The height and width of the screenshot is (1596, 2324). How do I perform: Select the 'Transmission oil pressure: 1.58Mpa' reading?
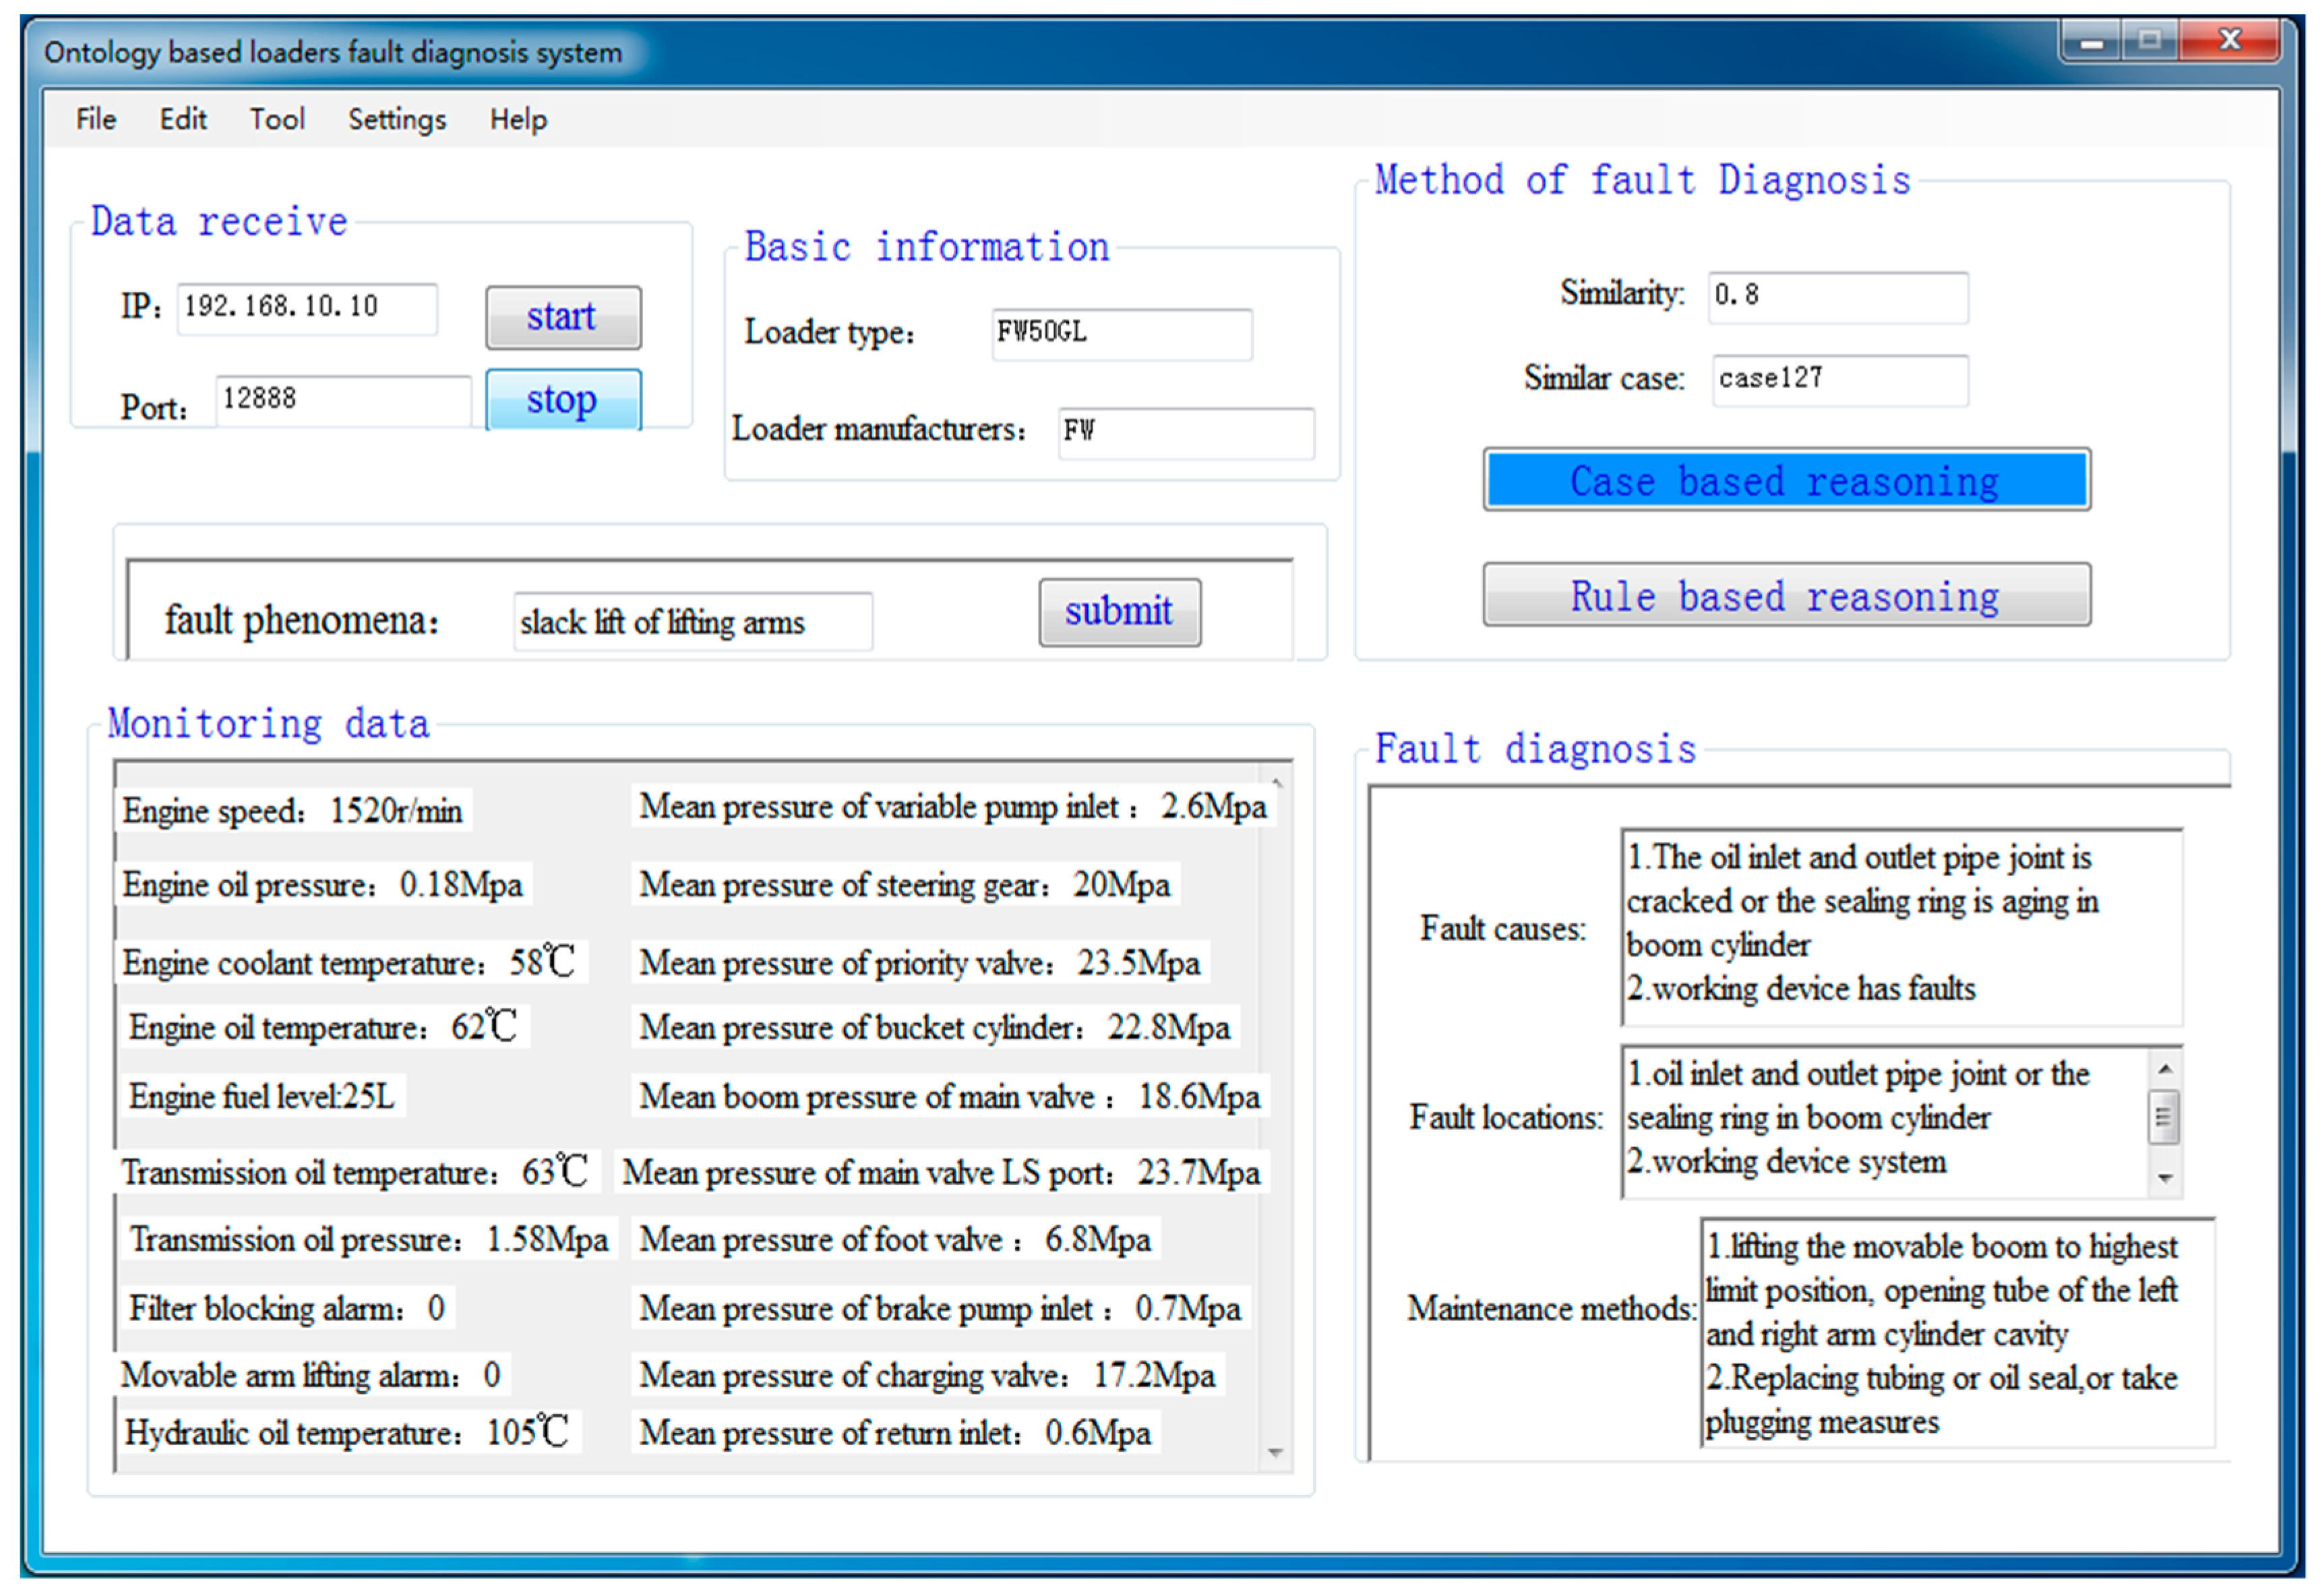click(369, 1240)
